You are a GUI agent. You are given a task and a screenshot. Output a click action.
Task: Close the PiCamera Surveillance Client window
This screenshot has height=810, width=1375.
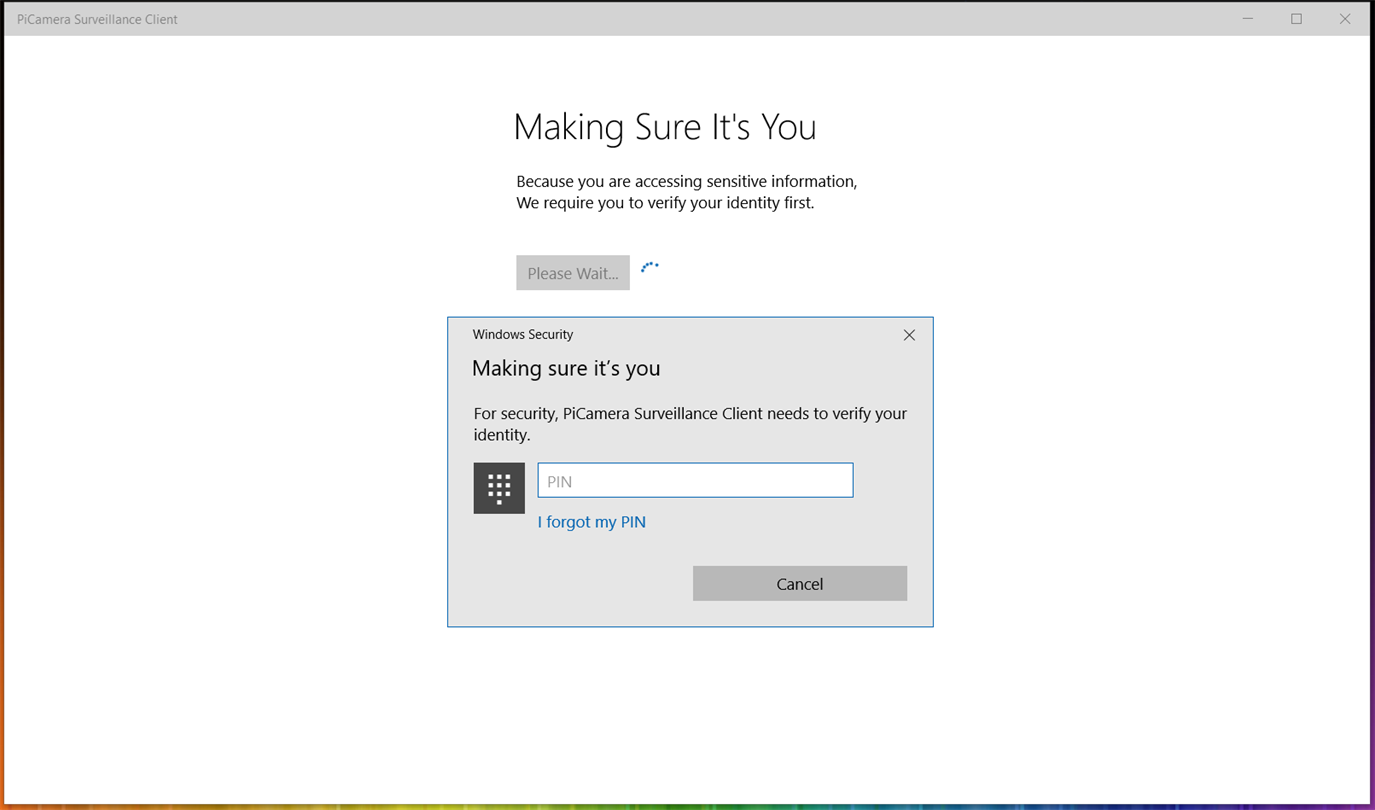pyautogui.click(x=1345, y=19)
